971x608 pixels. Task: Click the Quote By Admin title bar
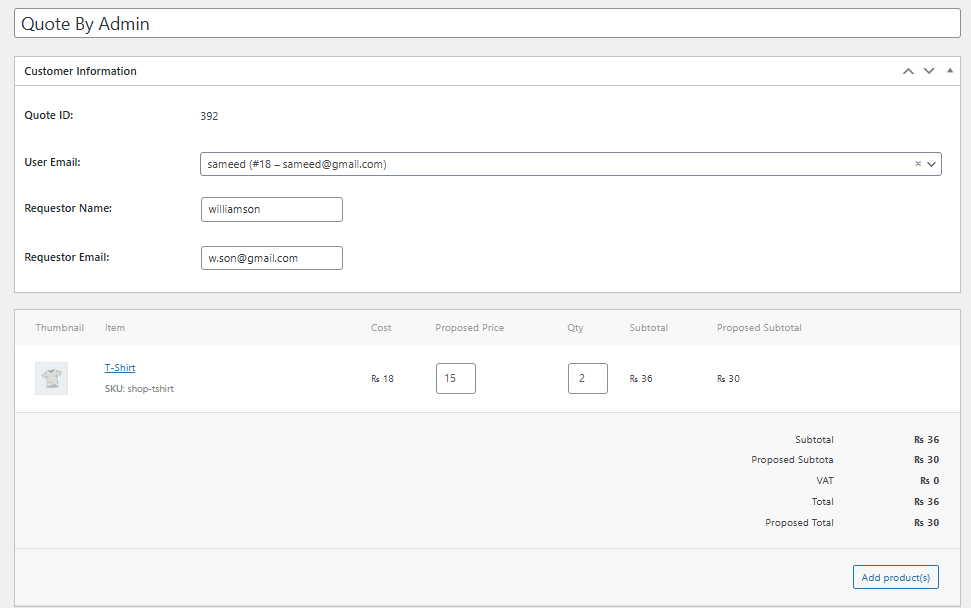(x=485, y=22)
